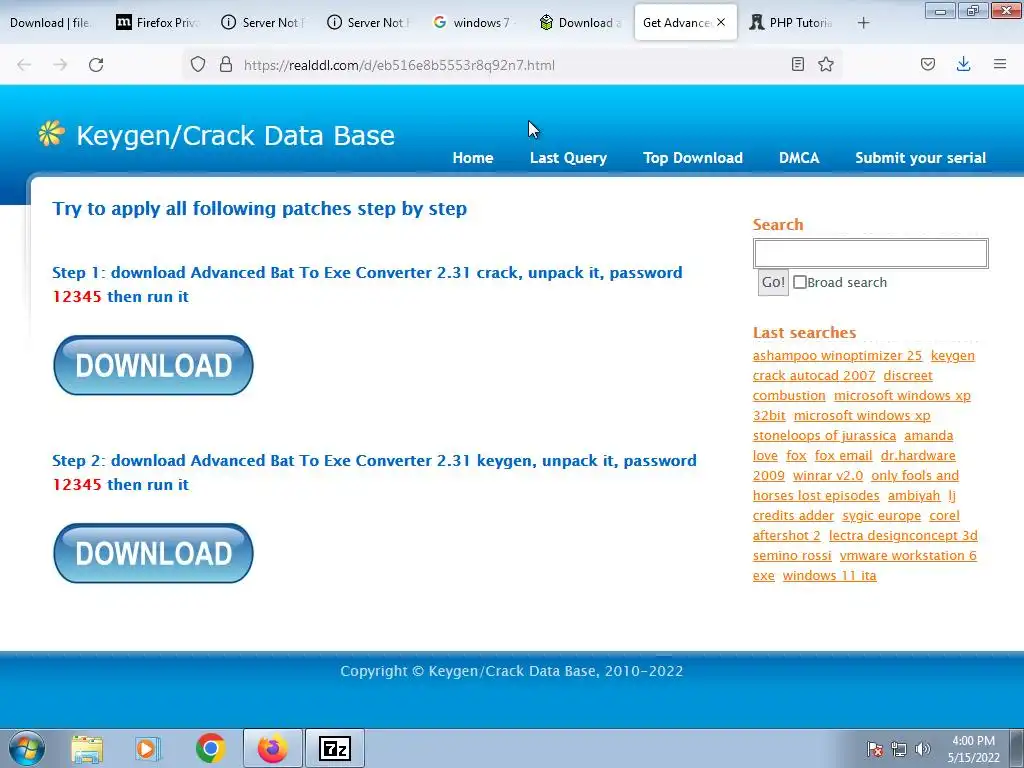Open DMCA page

pos(799,157)
